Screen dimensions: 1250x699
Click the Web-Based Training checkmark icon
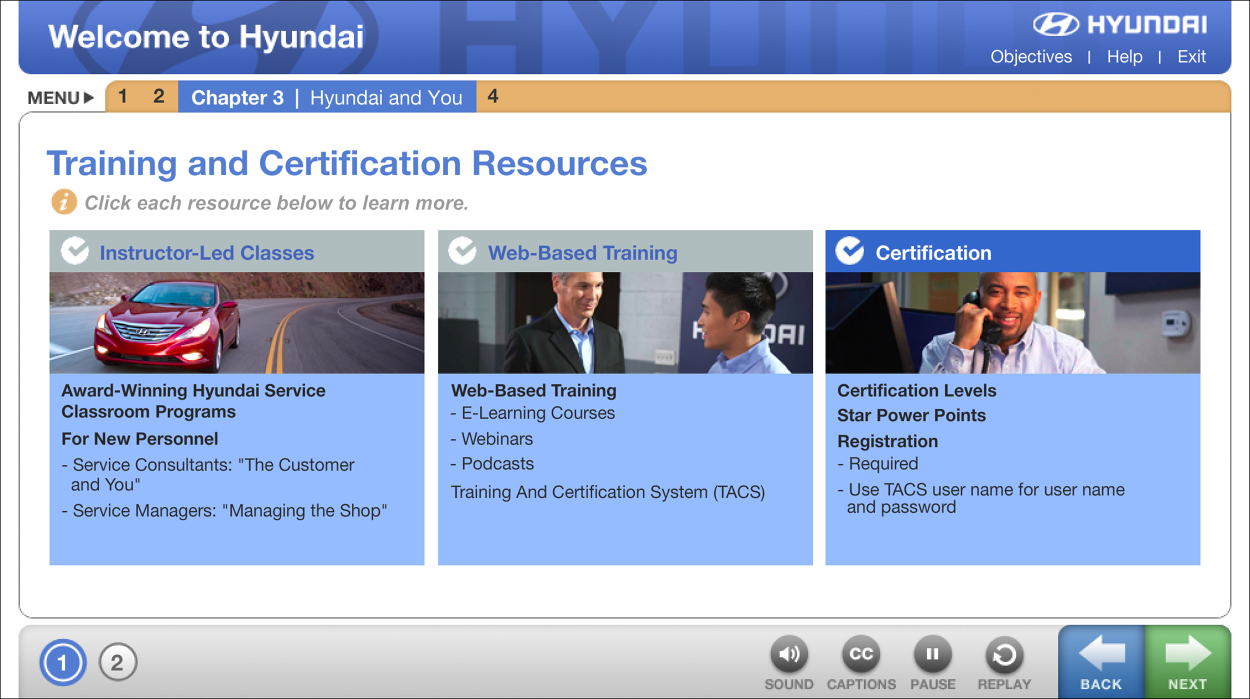tap(462, 251)
